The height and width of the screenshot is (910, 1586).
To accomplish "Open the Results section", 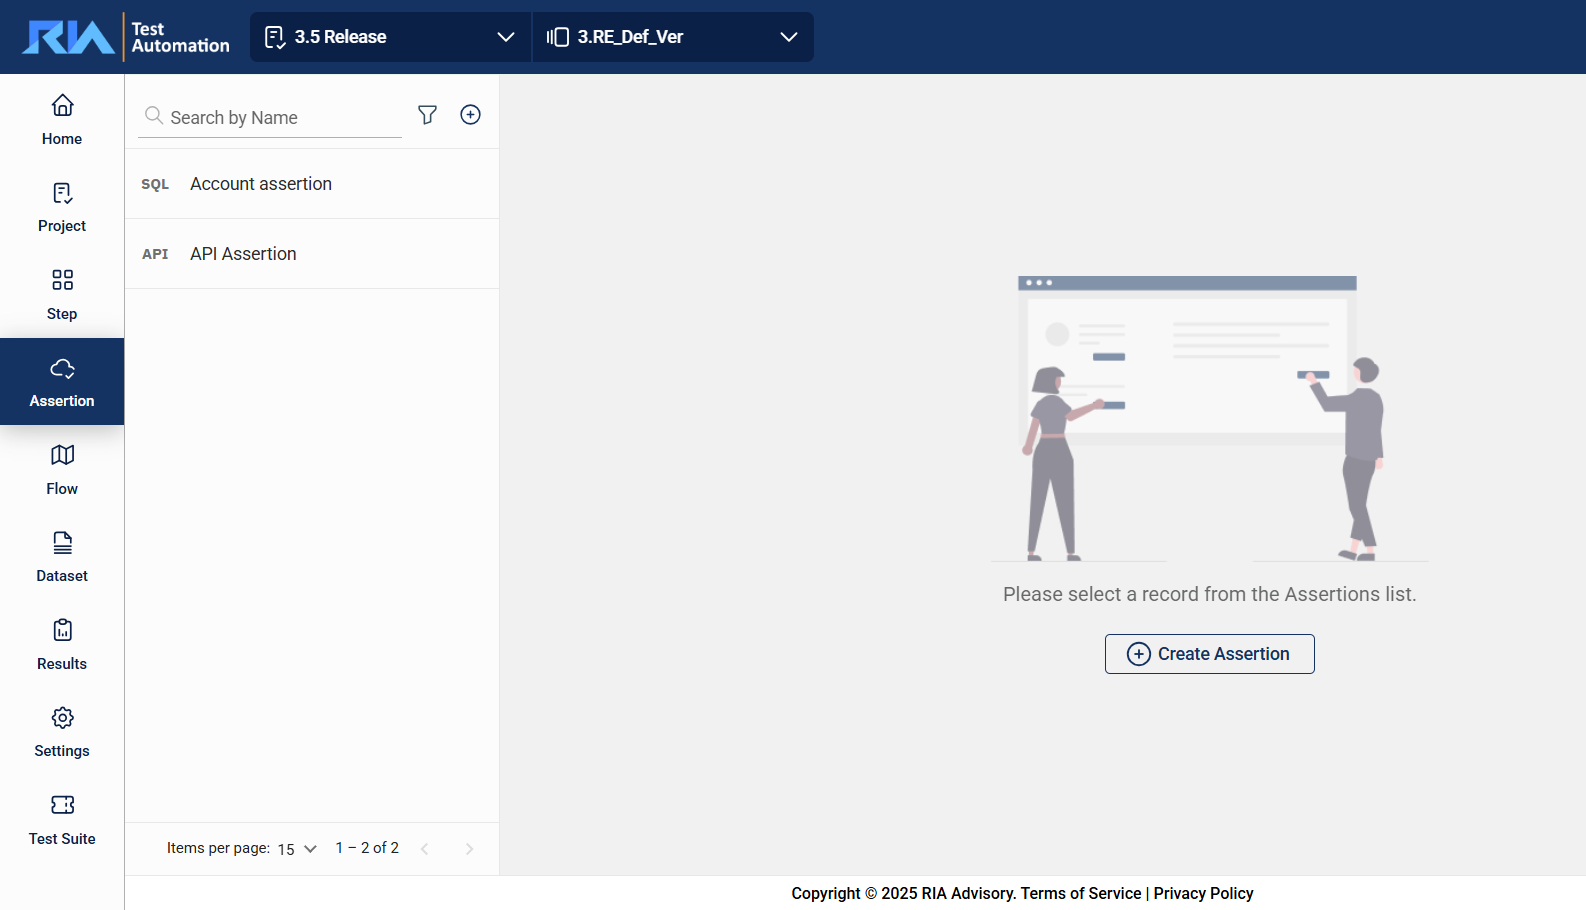I will tap(62, 644).
